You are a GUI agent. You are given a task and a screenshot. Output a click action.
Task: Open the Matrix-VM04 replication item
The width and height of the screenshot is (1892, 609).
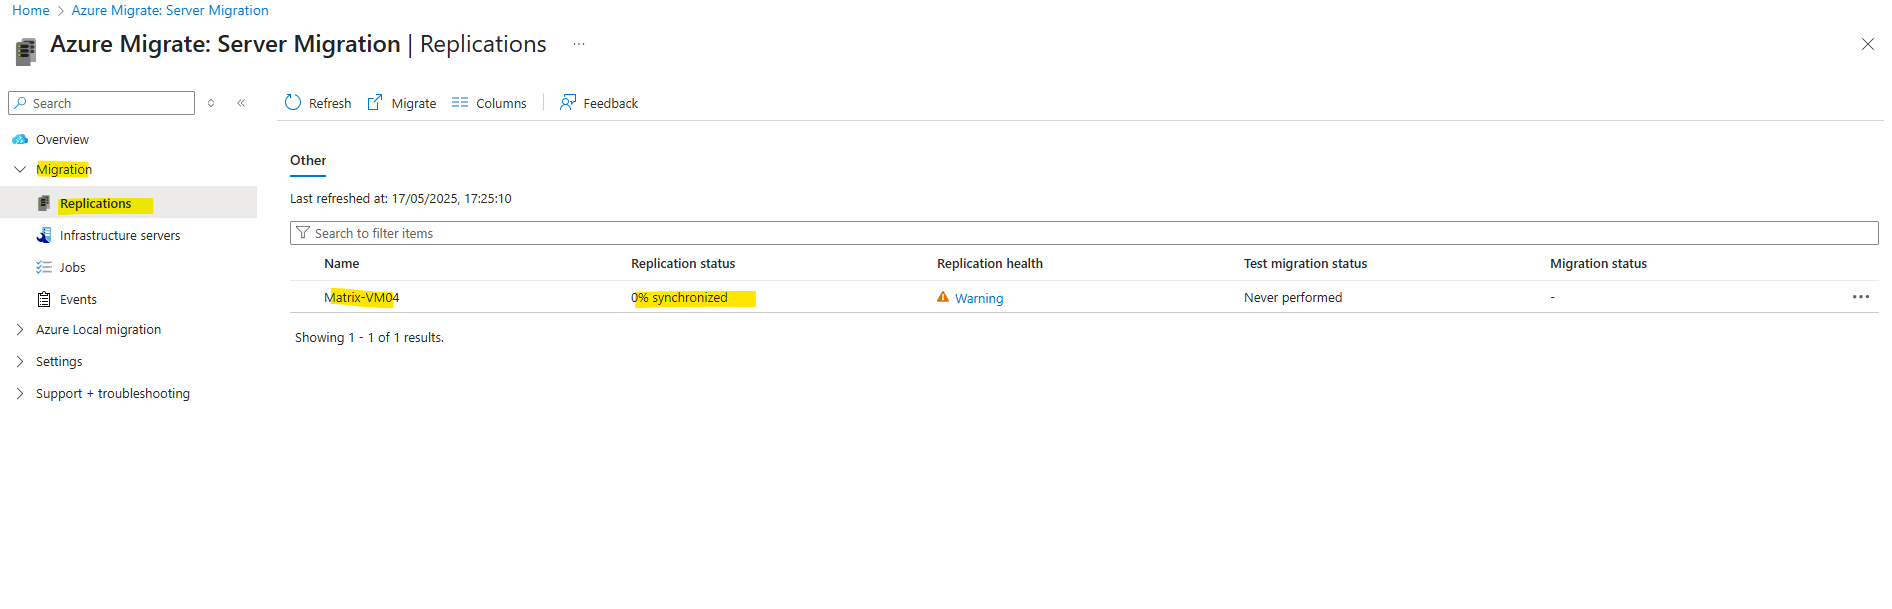361,298
